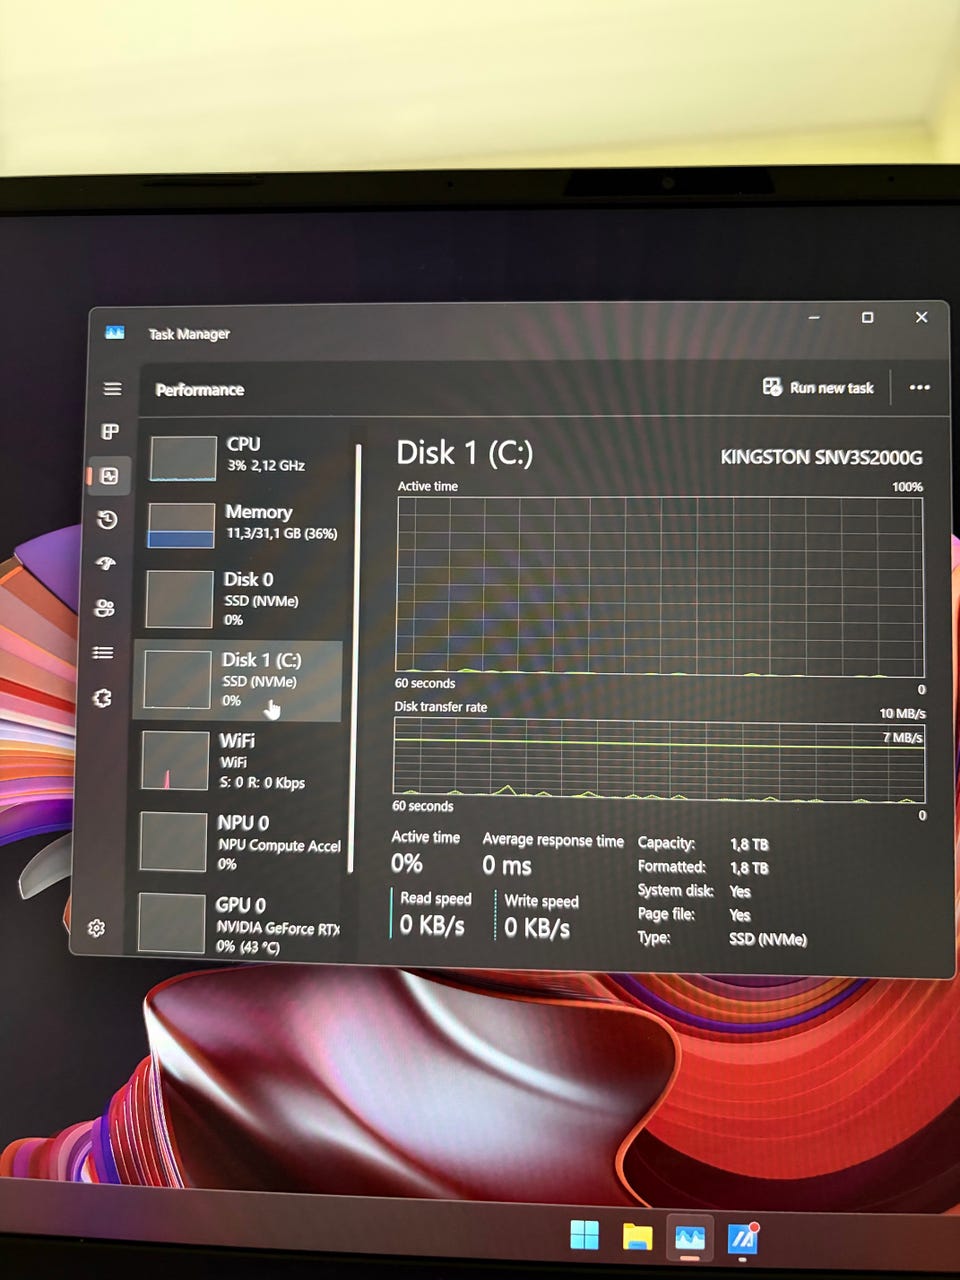Open the three-dot more options menu

[919, 387]
